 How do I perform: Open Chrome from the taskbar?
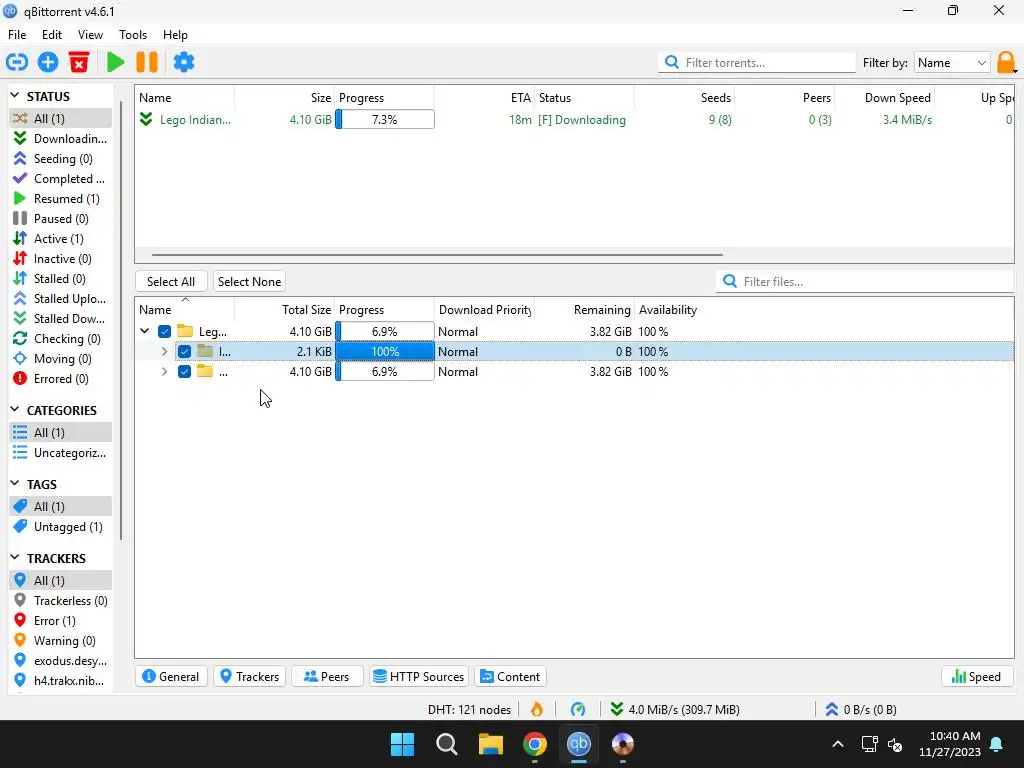click(534, 744)
